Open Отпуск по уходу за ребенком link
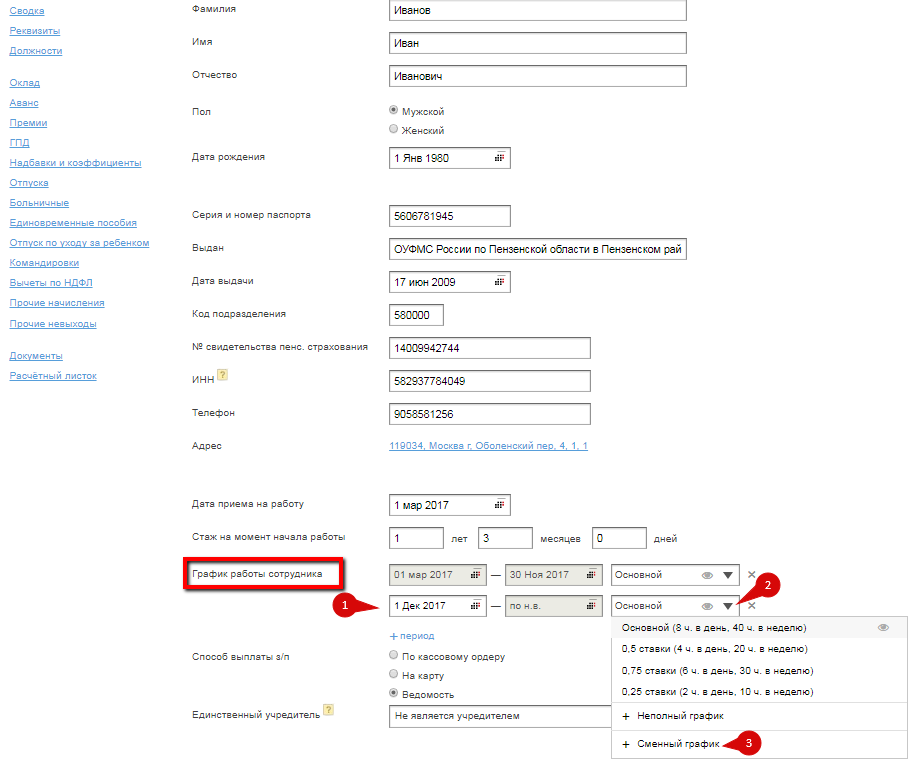The image size is (924, 768). click(x=79, y=243)
